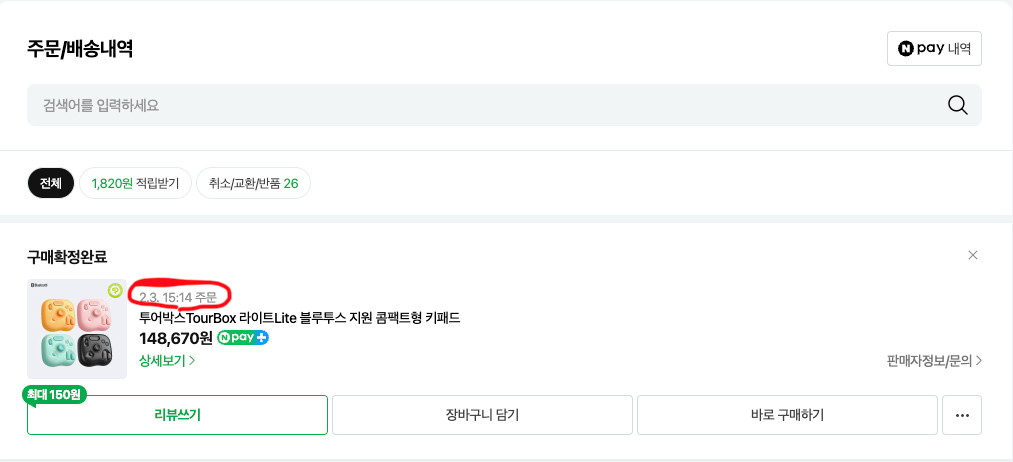
Task: Select the 1,820원 적립받기 tab
Action: (x=135, y=183)
